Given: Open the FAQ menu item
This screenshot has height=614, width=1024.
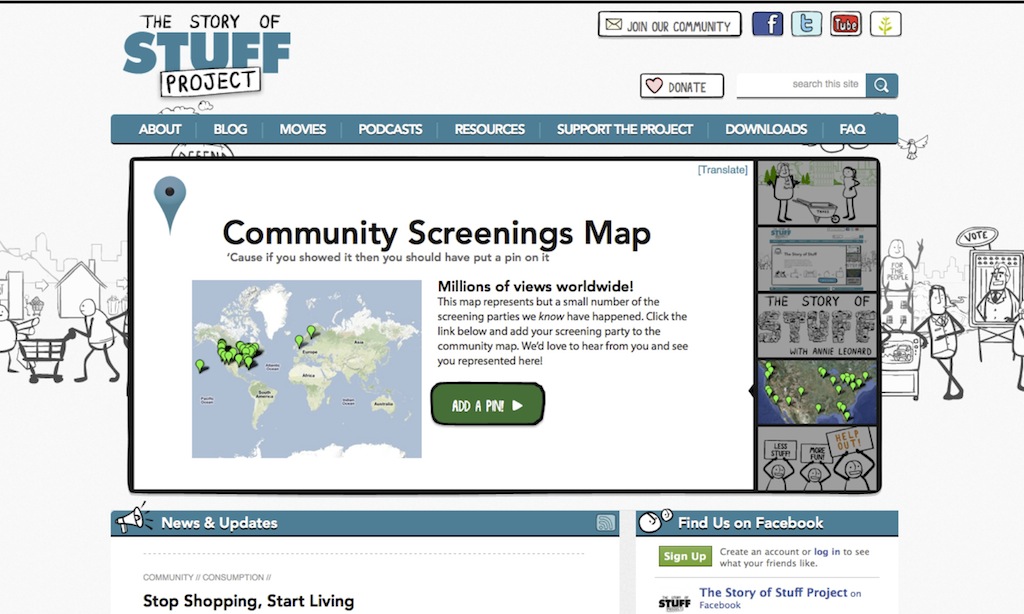Looking at the screenshot, I should click(852, 129).
